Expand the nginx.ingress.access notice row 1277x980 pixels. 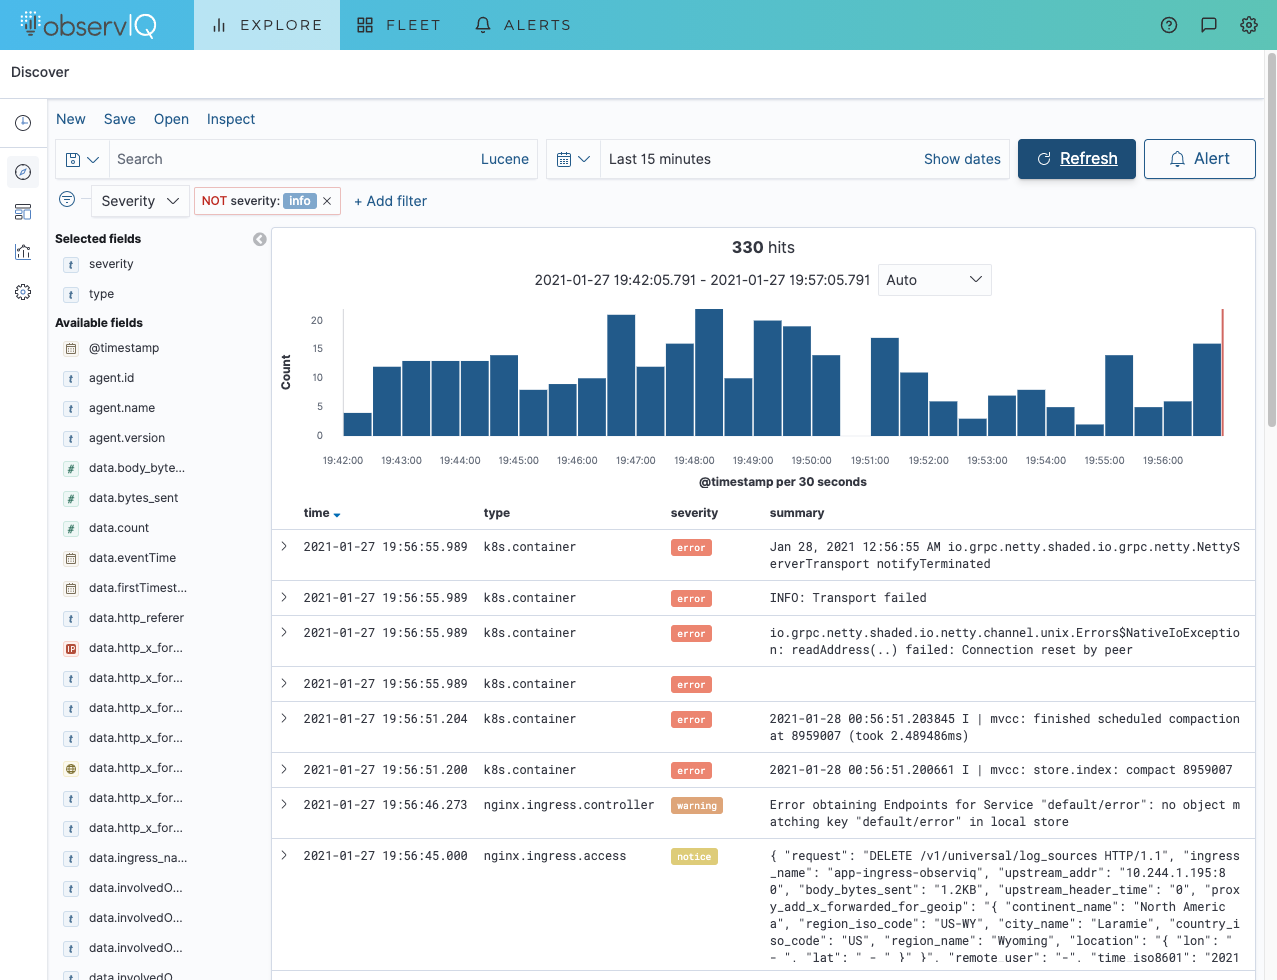(x=284, y=855)
